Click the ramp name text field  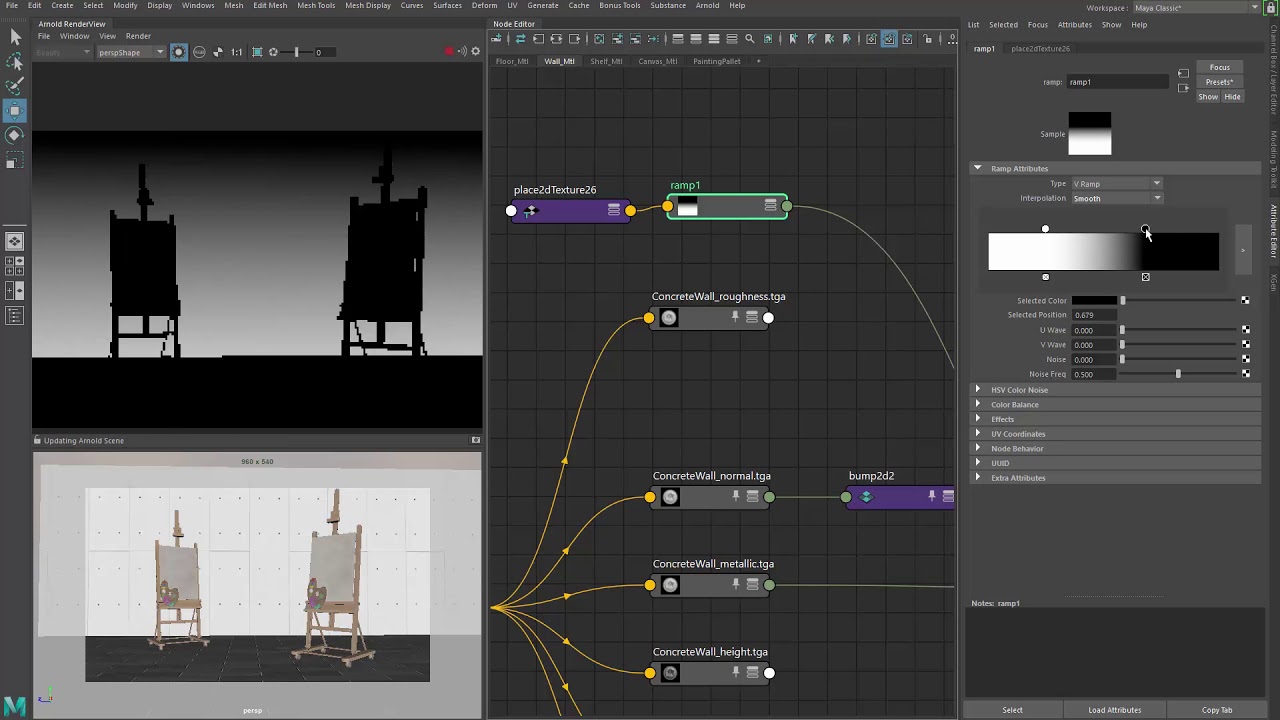(1117, 82)
